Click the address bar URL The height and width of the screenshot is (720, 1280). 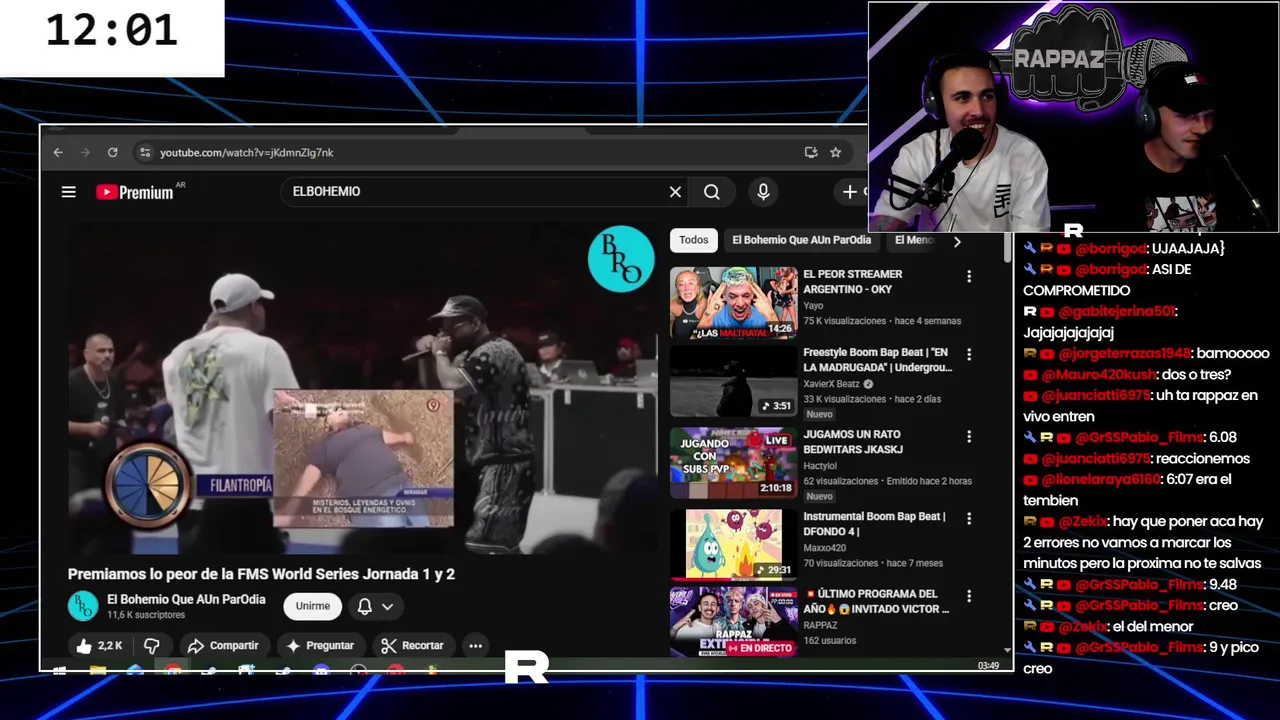[246, 153]
